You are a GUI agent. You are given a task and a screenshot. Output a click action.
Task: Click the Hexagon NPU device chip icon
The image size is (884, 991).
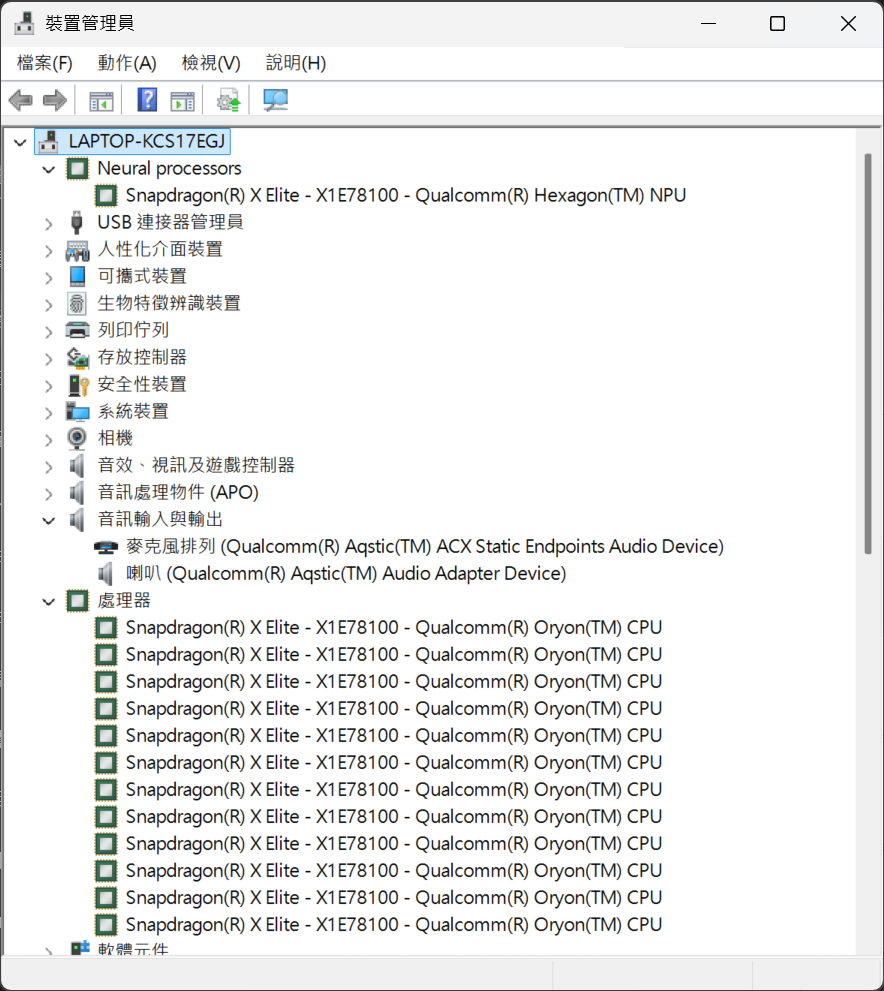click(106, 196)
